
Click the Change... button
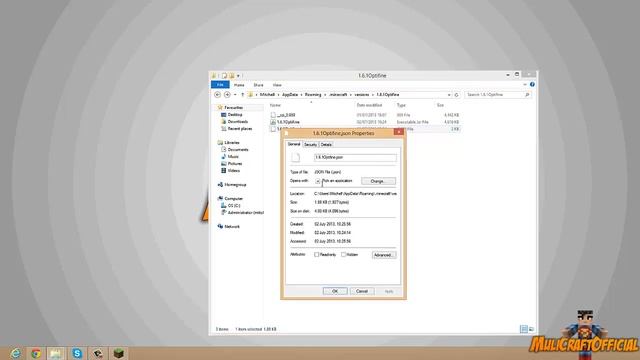coord(378,181)
